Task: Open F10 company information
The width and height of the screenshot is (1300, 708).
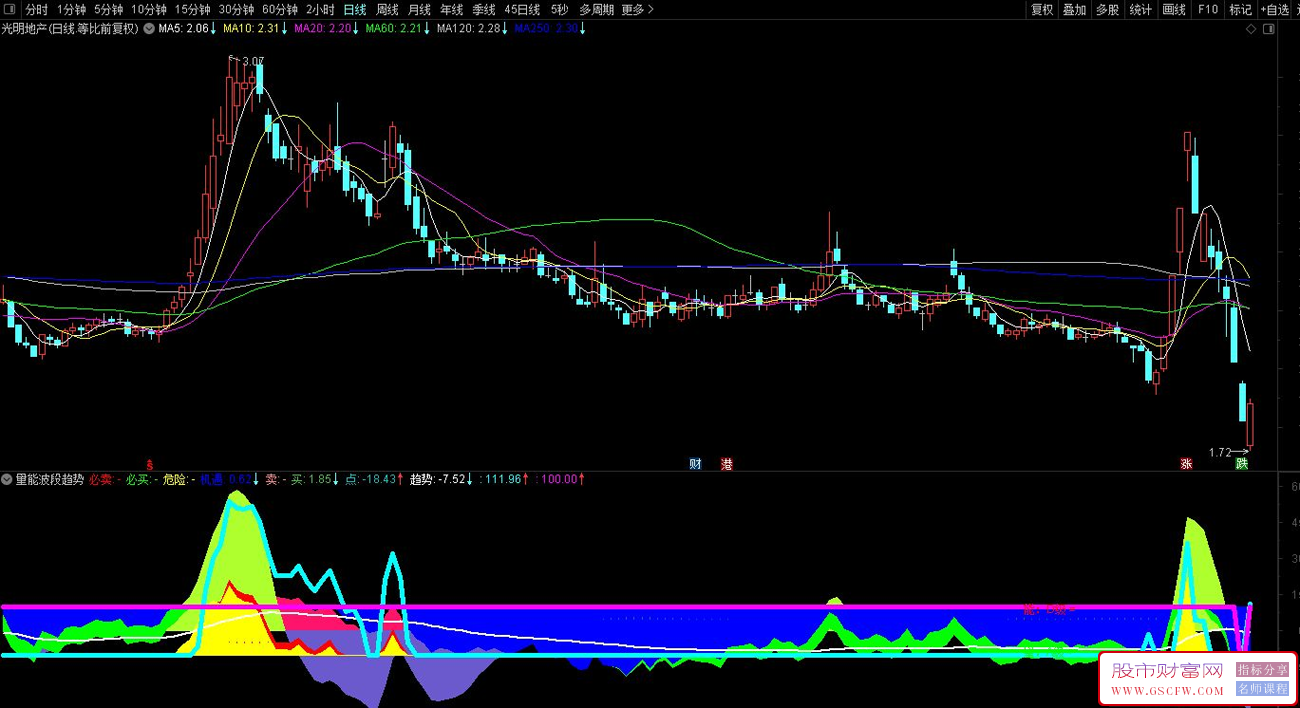Action: coord(1208,9)
